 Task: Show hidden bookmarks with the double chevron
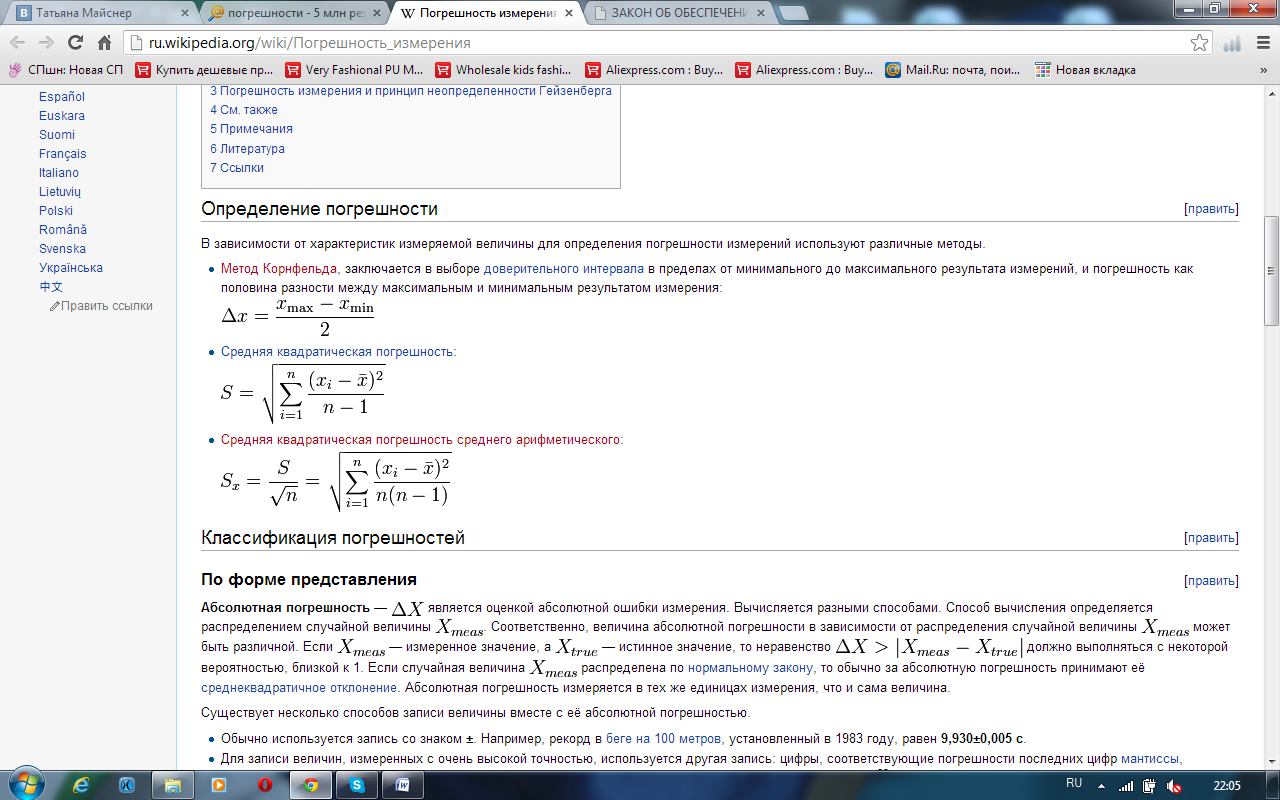tap(1265, 70)
